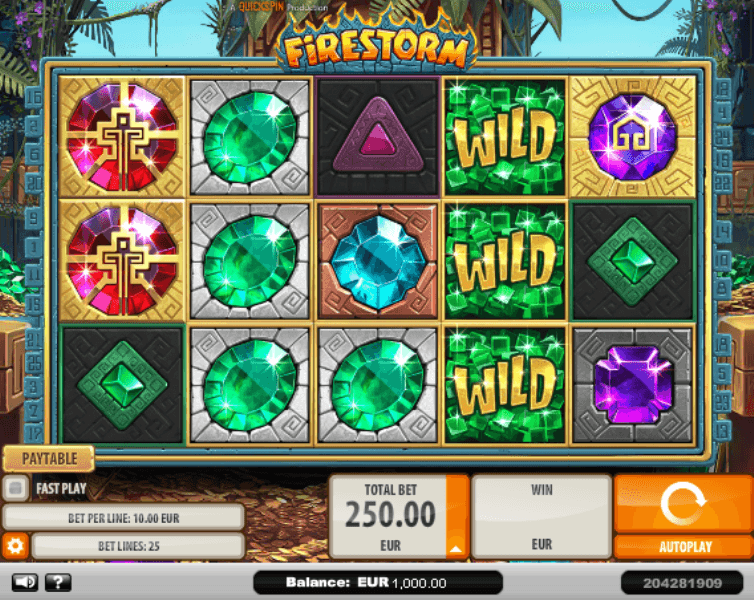Open help with the question mark icon

tap(58, 583)
